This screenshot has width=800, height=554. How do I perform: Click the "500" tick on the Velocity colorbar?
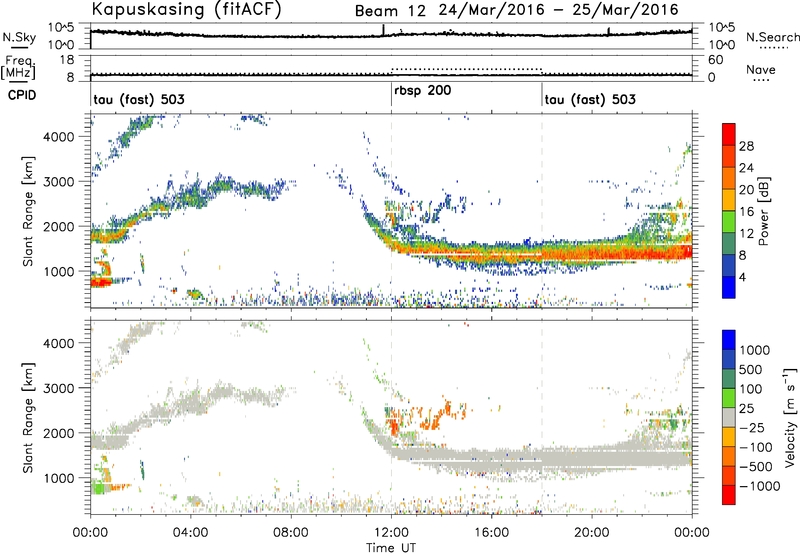[x=751, y=369]
